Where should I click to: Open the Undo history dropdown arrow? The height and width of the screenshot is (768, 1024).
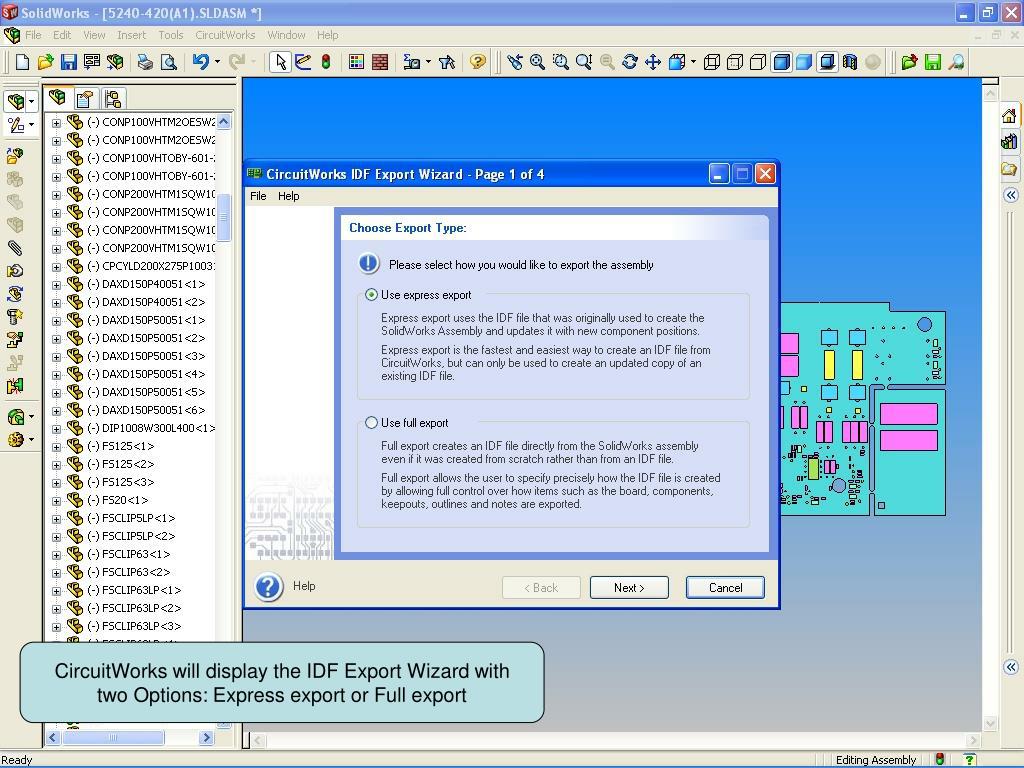217,62
